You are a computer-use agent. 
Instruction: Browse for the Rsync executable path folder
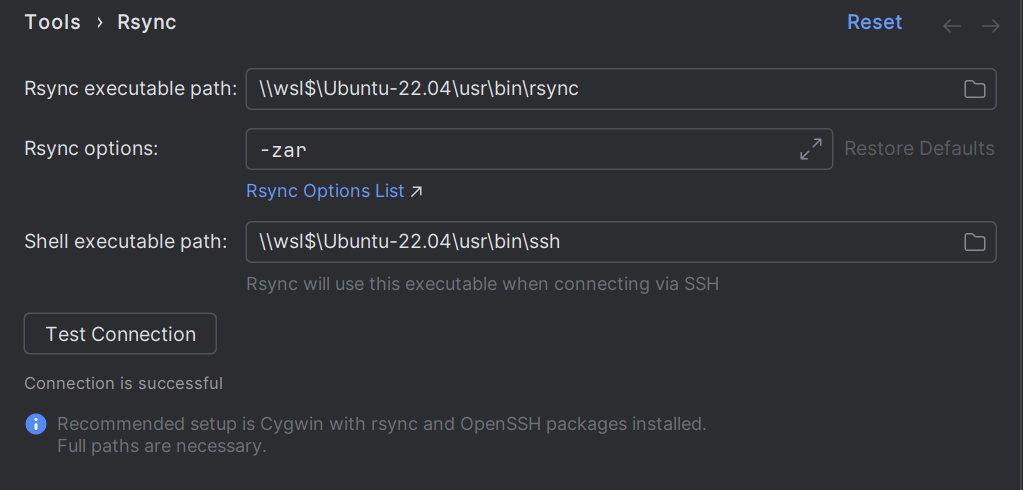click(x=974, y=89)
